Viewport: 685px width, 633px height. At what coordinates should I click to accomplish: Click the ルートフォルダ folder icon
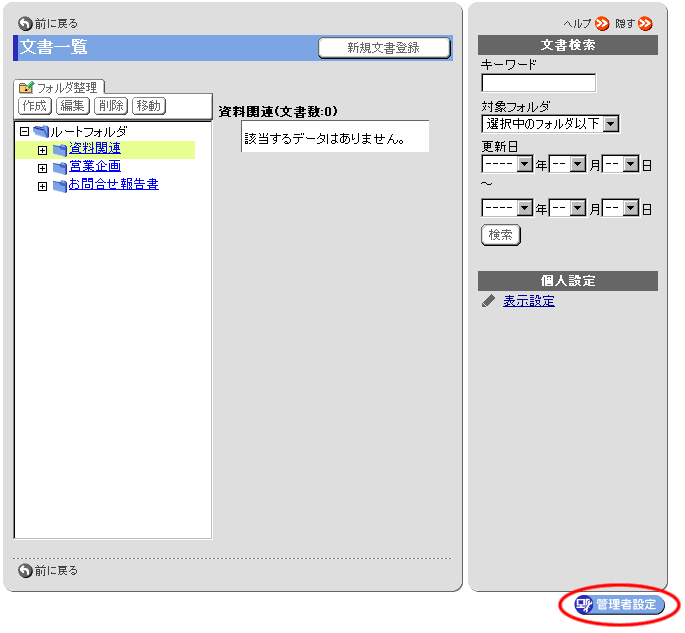[x=41, y=132]
